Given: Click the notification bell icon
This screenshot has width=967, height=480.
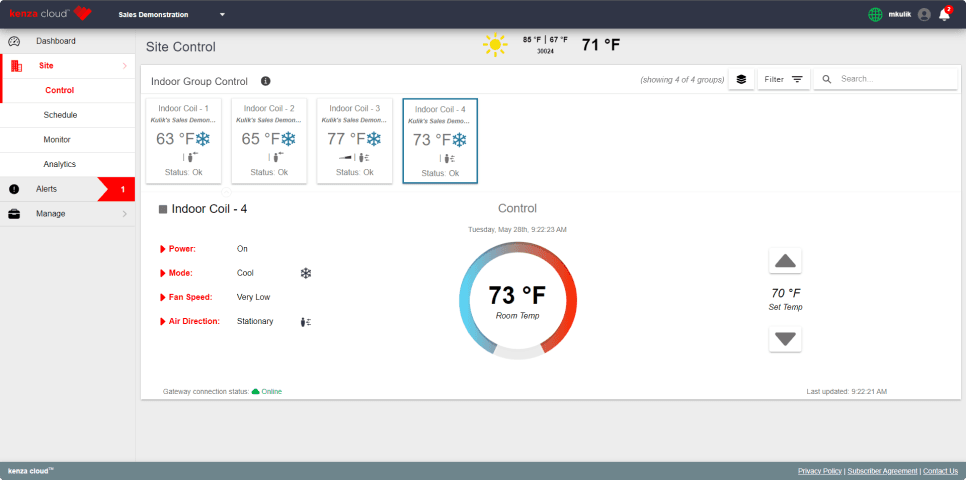Looking at the screenshot, I should click(x=944, y=15).
